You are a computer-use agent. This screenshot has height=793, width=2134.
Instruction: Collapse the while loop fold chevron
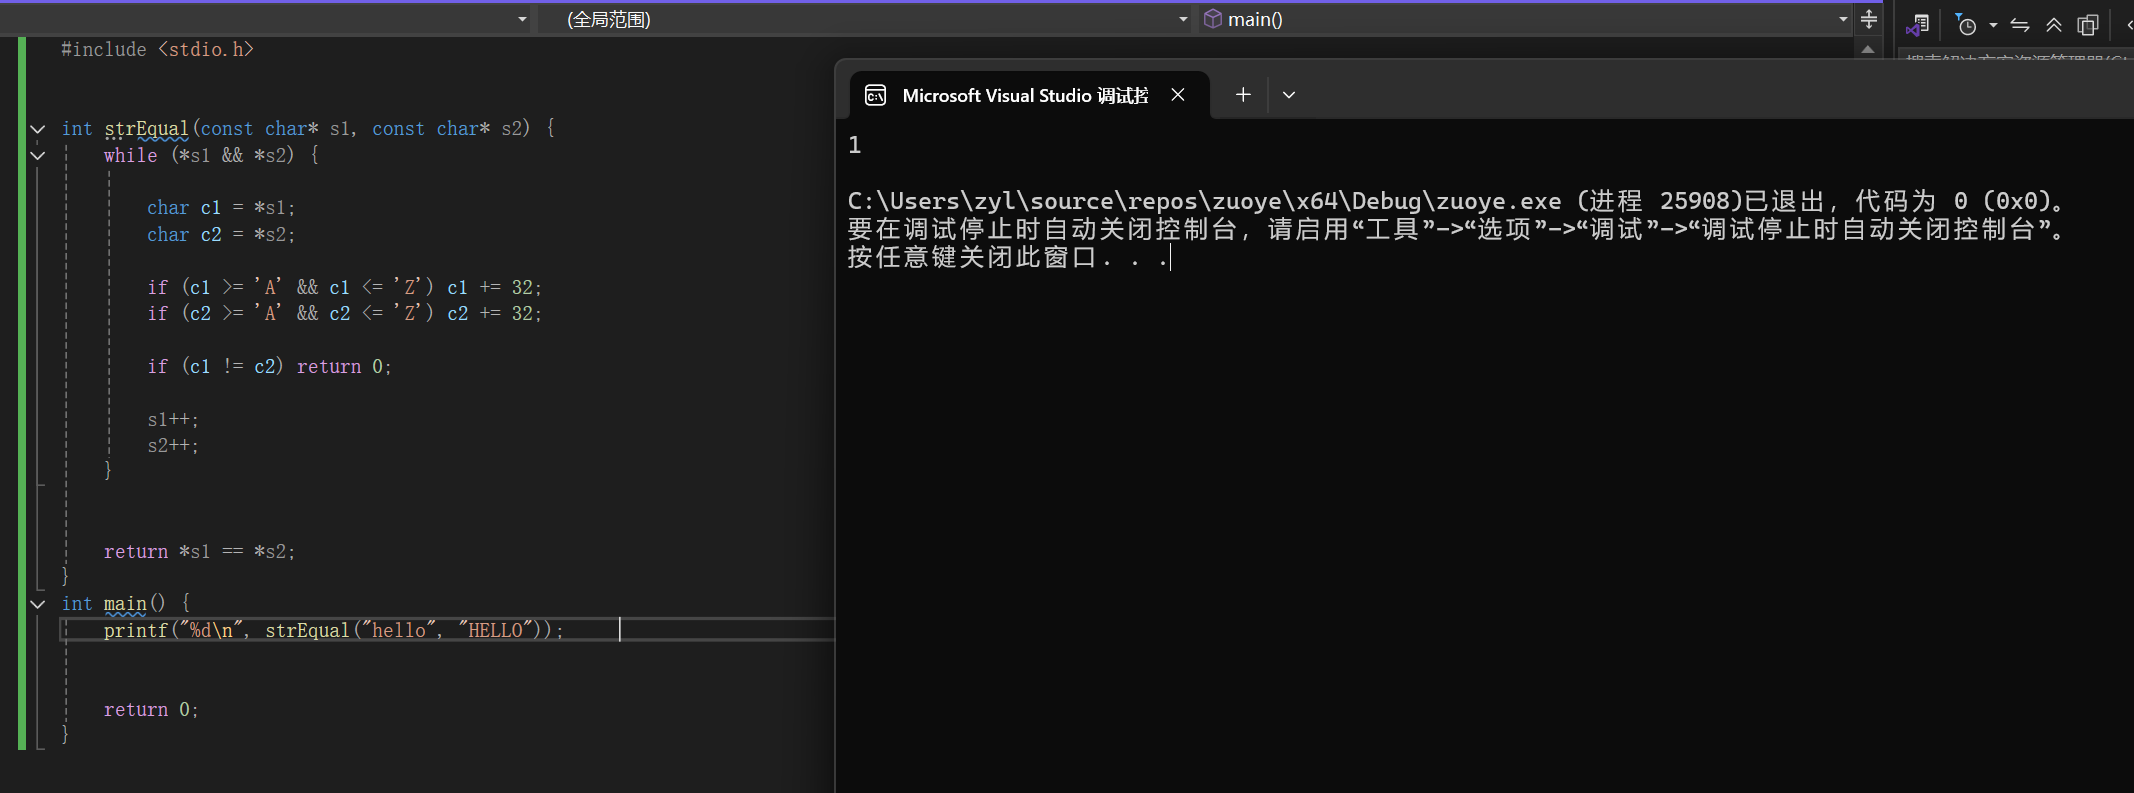click(38, 155)
